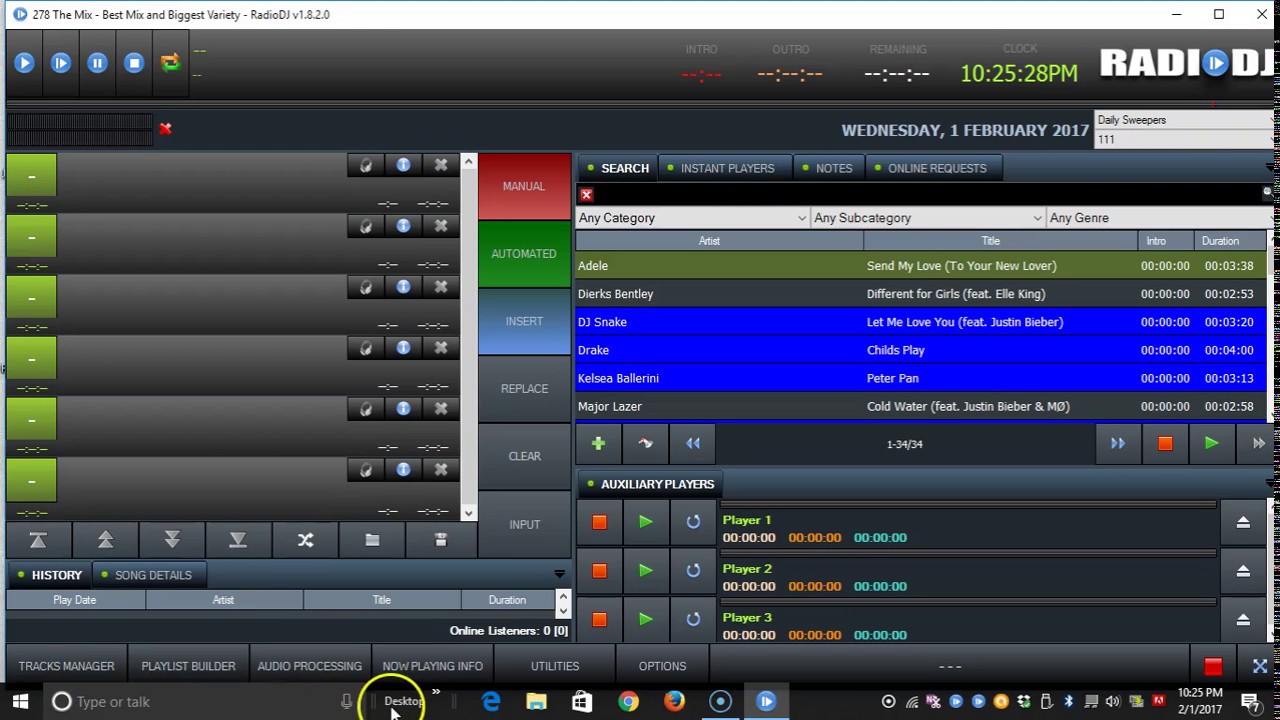
Task: Go to next search results page
Action: (1117, 444)
